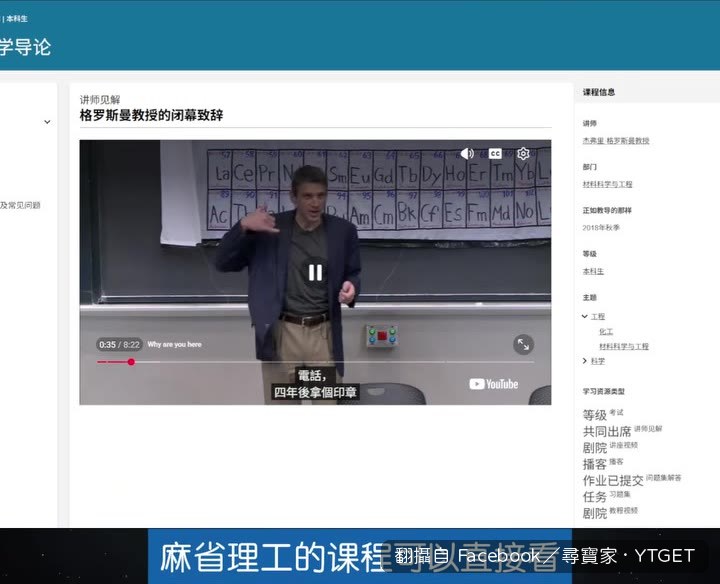Click the 讲师见解 breadcrumb label
The width and height of the screenshot is (720, 584).
tap(100, 100)
